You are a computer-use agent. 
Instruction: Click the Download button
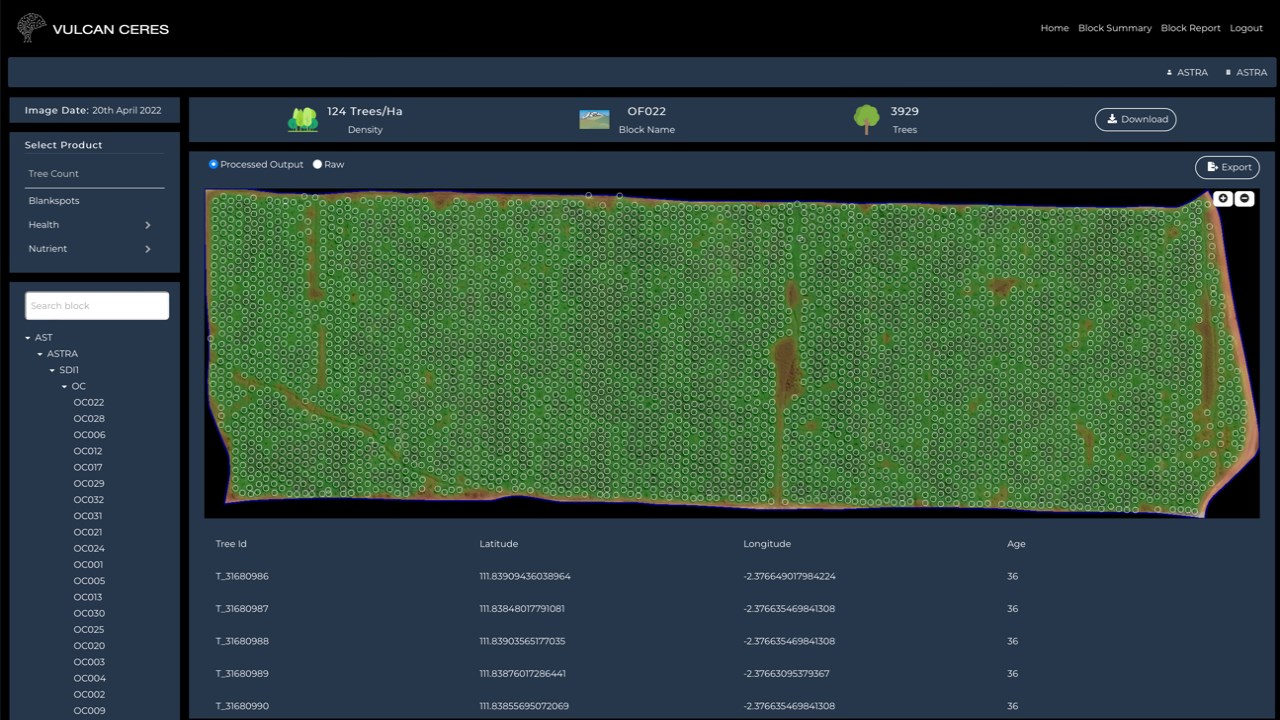click(1136, 119)
